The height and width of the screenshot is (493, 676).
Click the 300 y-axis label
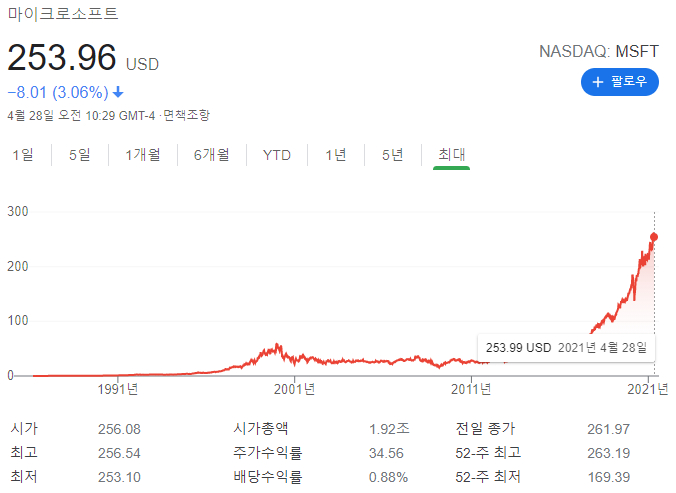[x=18, y=212]
